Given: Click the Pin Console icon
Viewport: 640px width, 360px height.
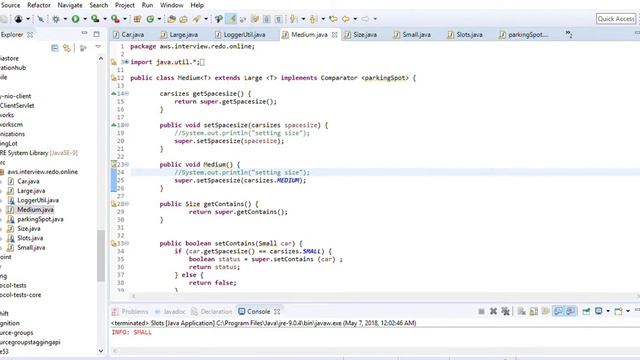Looking at the screenshot, I should pyautogui.click(x=587, y=311).
